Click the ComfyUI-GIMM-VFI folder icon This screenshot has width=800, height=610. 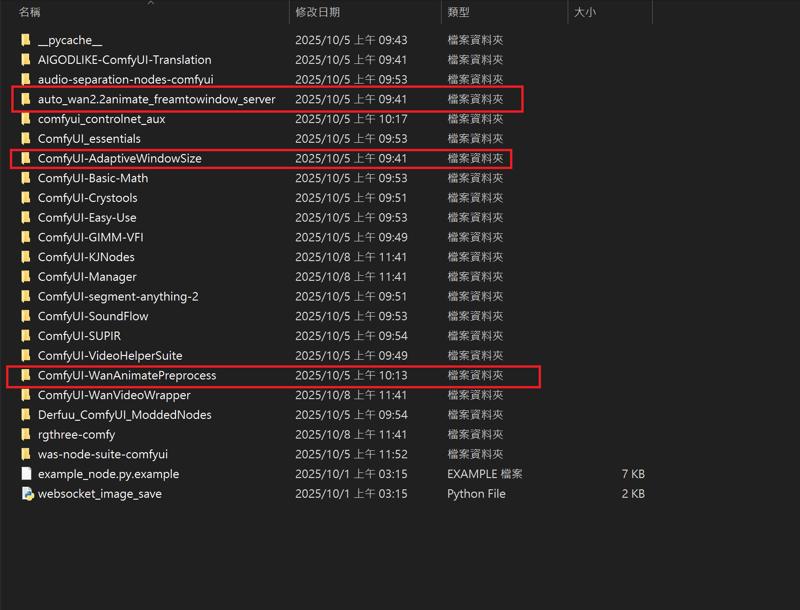[x=26, y=237]
